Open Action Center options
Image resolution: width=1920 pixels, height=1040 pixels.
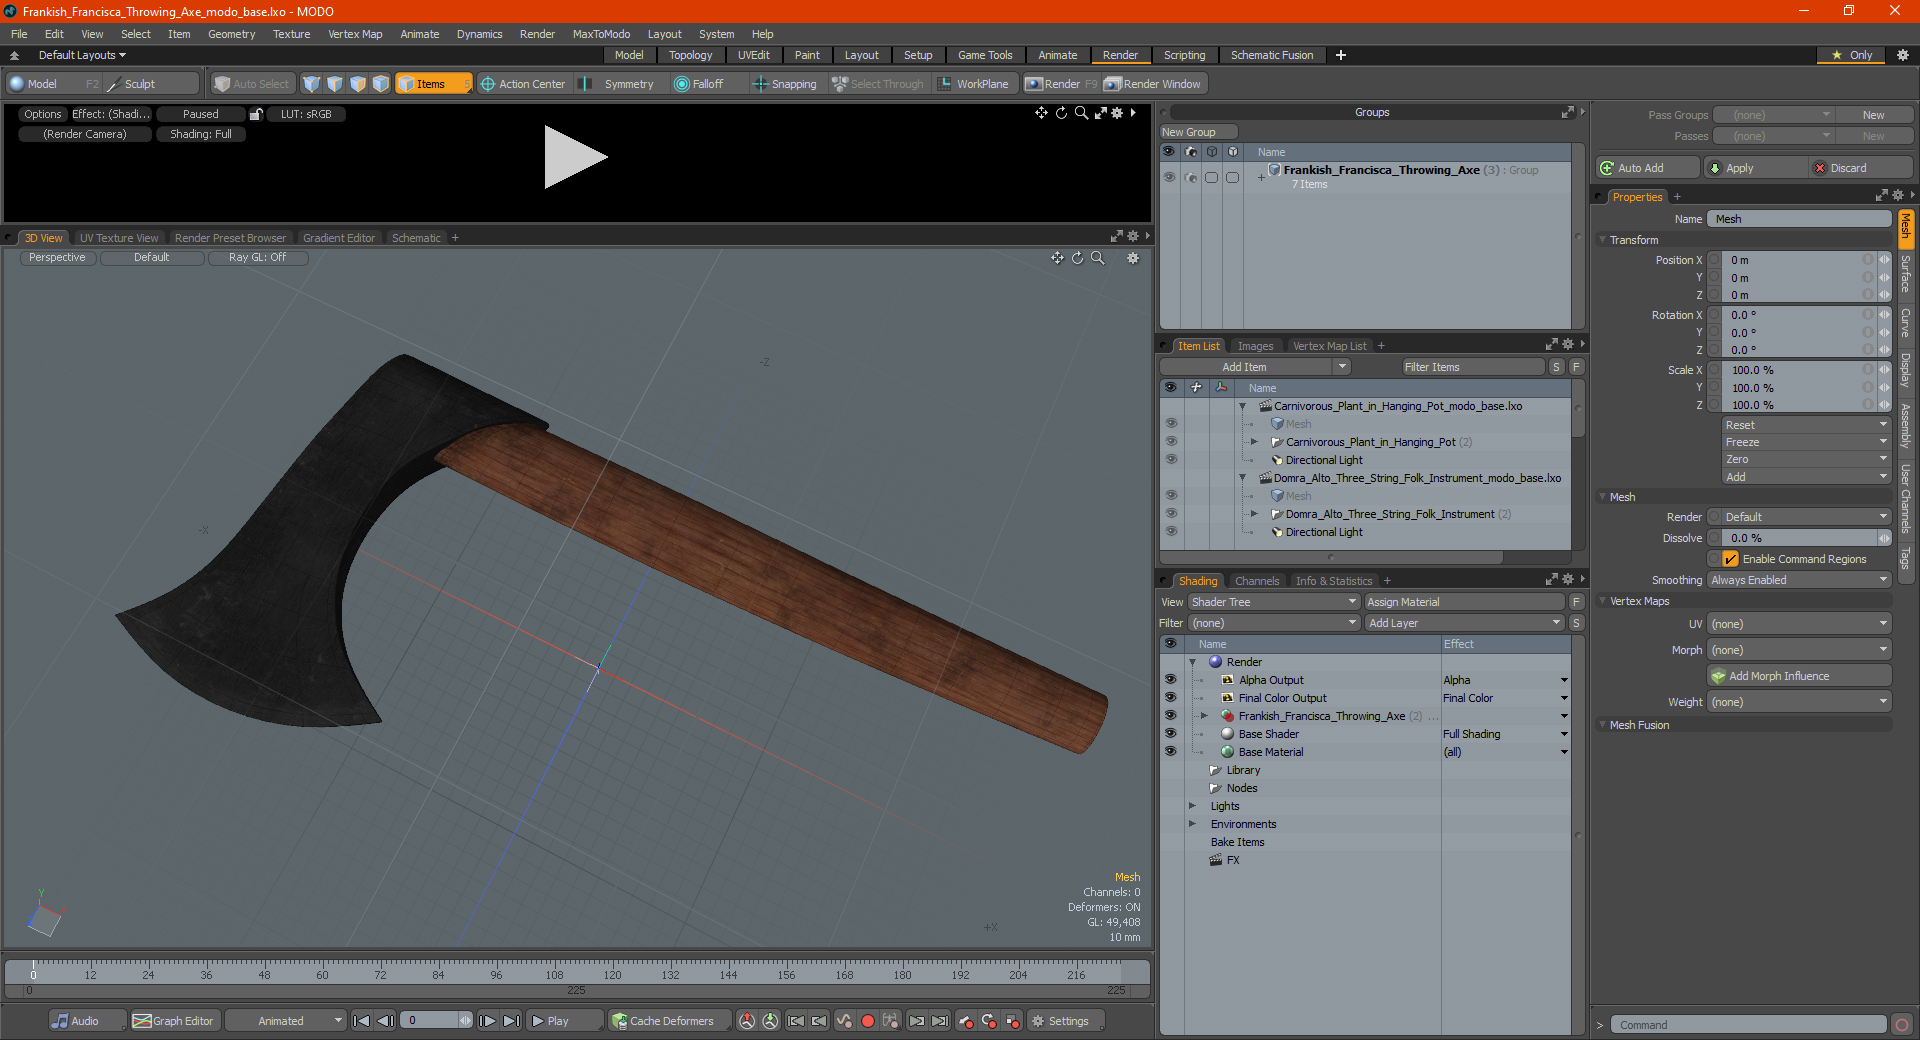coord(523,84)
